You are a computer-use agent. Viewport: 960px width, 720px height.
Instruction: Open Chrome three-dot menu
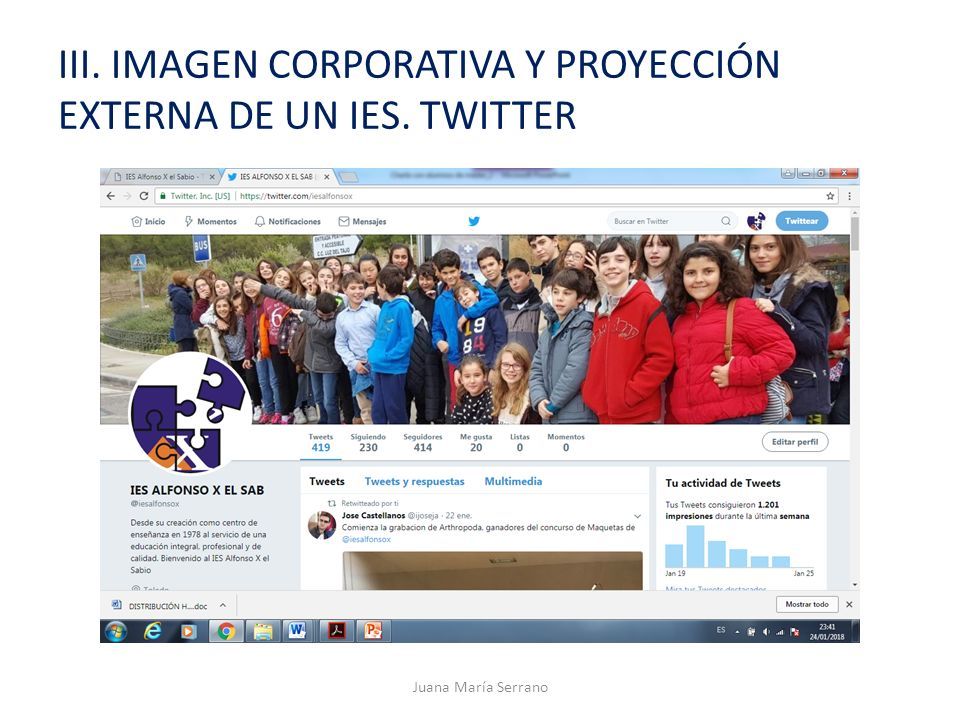849,196
